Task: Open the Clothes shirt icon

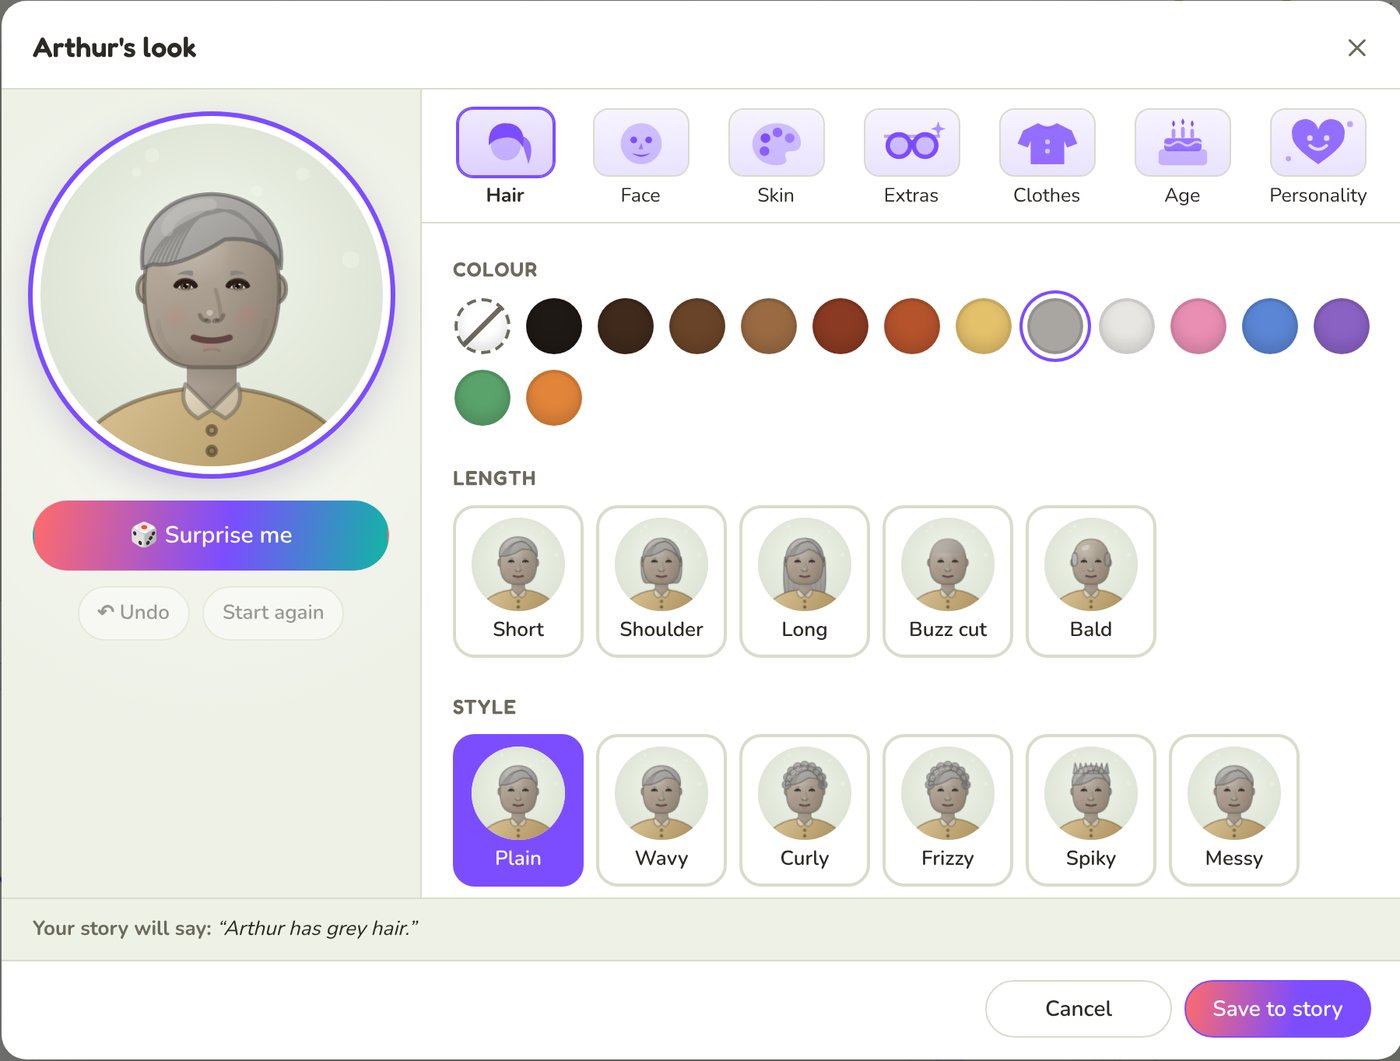Action: 1047,143
